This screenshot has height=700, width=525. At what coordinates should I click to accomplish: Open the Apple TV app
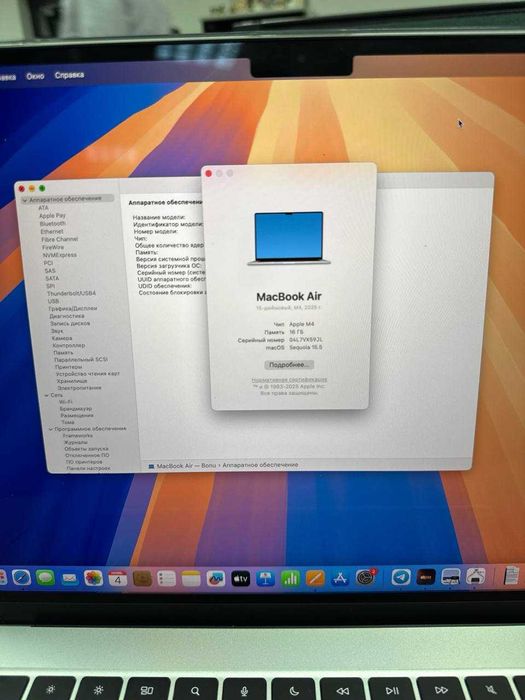[x=241, y=579]
